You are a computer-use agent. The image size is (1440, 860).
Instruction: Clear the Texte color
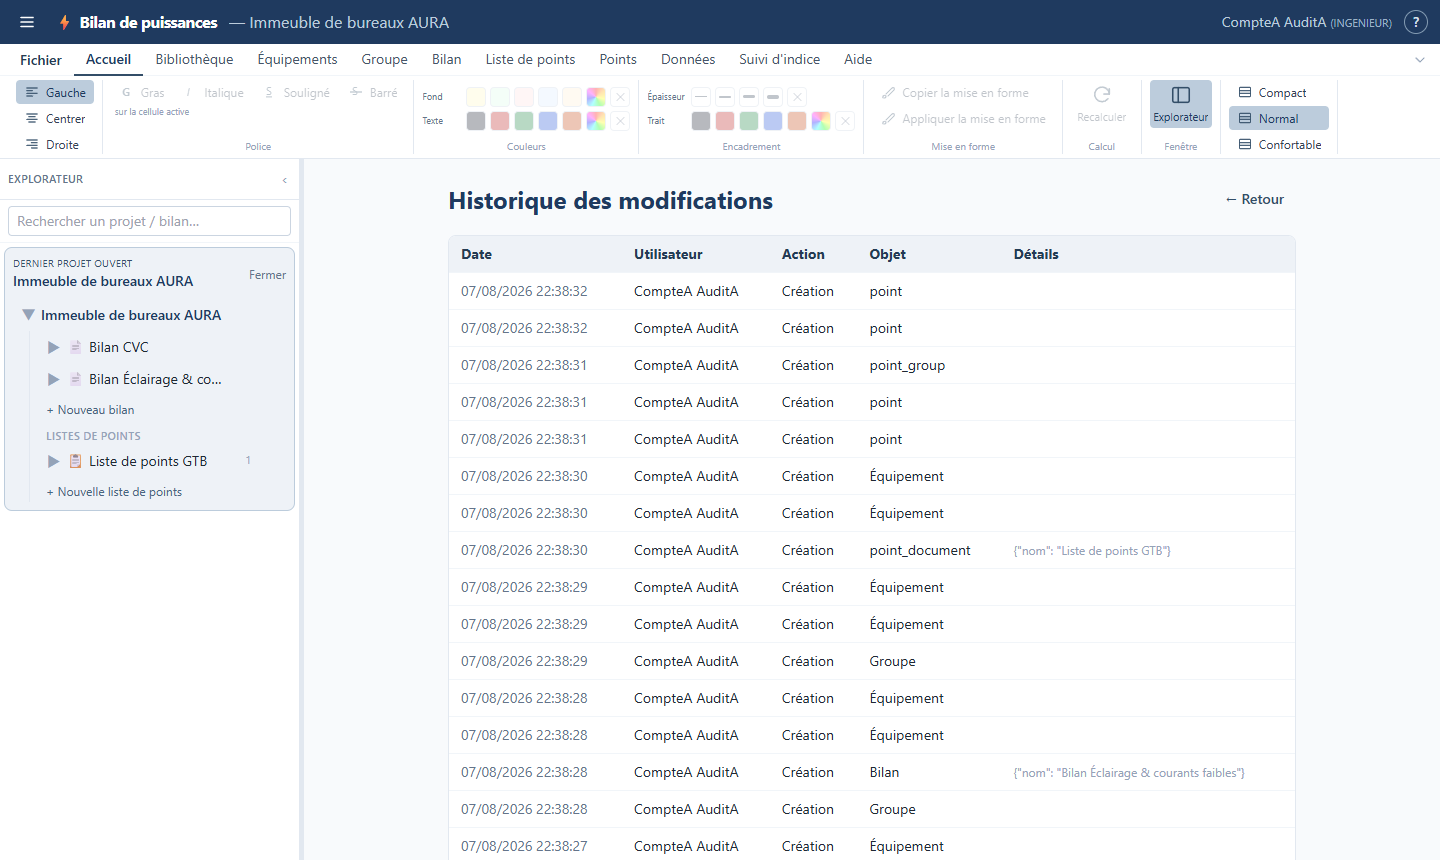(621, 121)
